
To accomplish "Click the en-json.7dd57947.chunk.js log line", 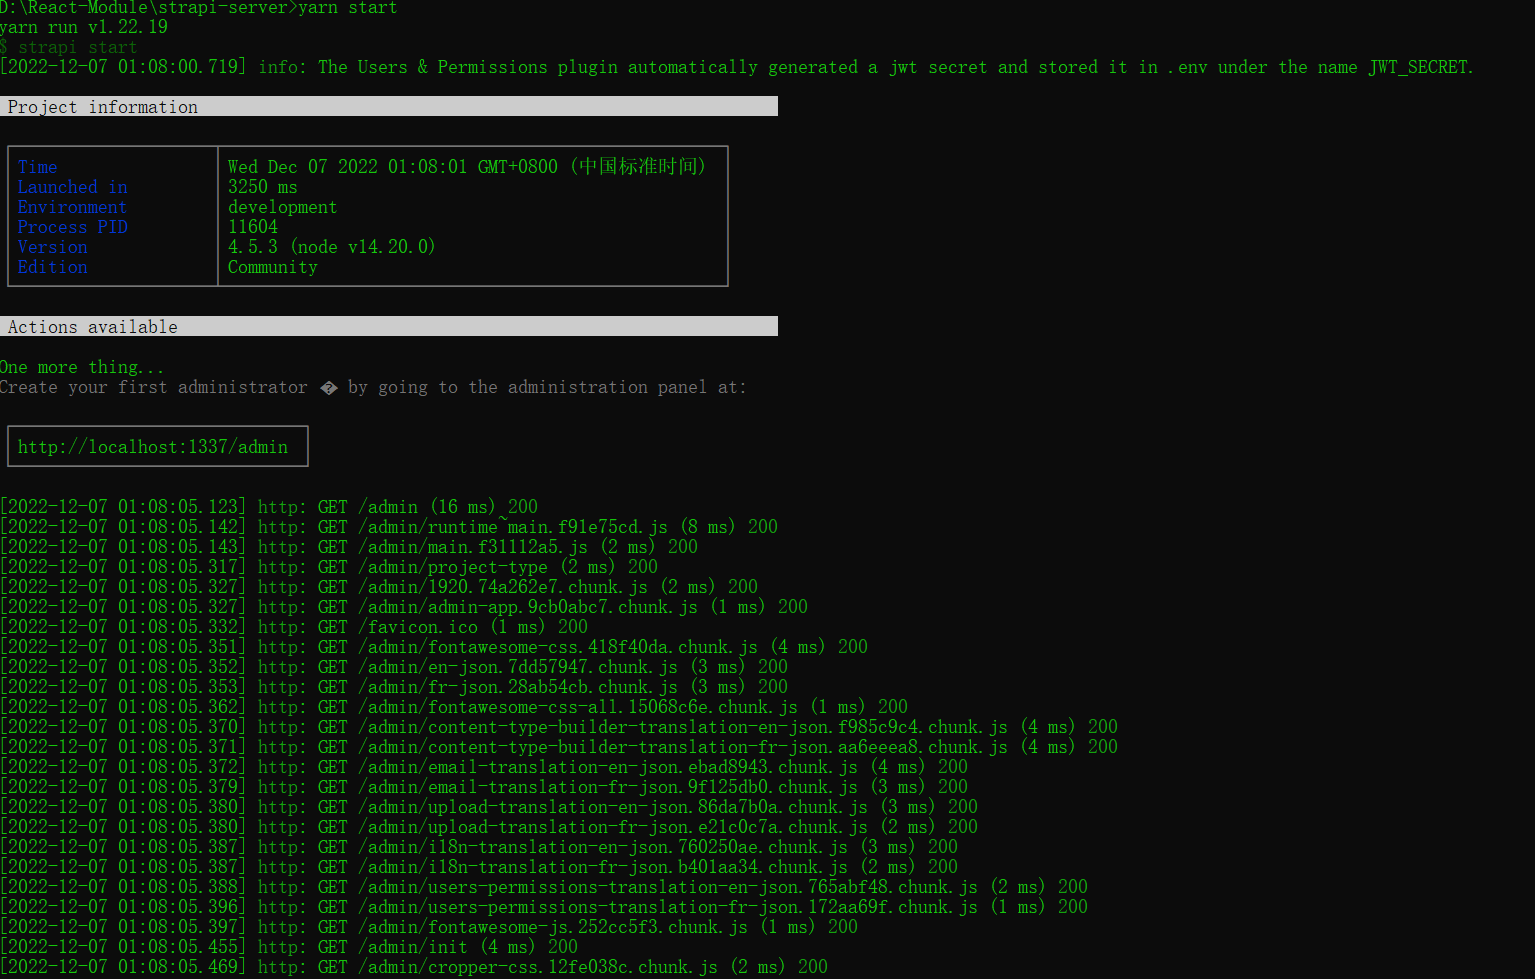I will pyautogui.click(x=394, y=667).
